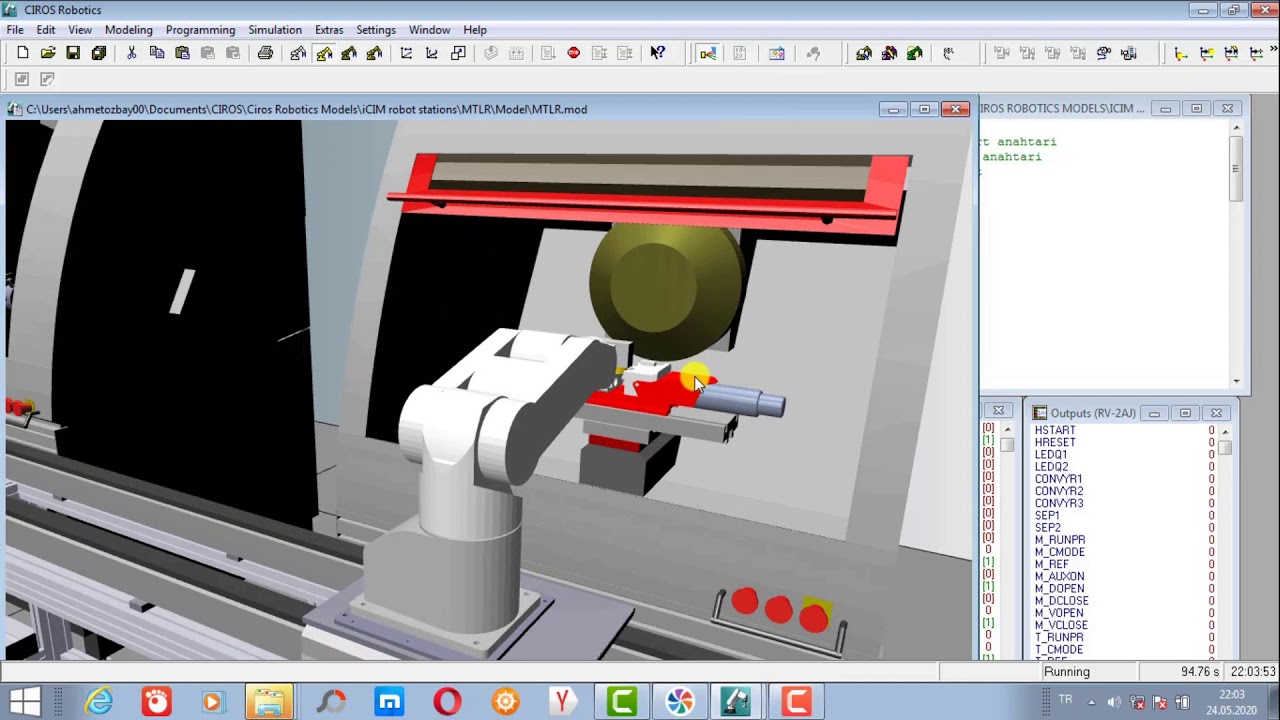Viewport: 1280px width, 720px height.
Task: Select the LEDQ1 output row
Action: coord(1124,454)
